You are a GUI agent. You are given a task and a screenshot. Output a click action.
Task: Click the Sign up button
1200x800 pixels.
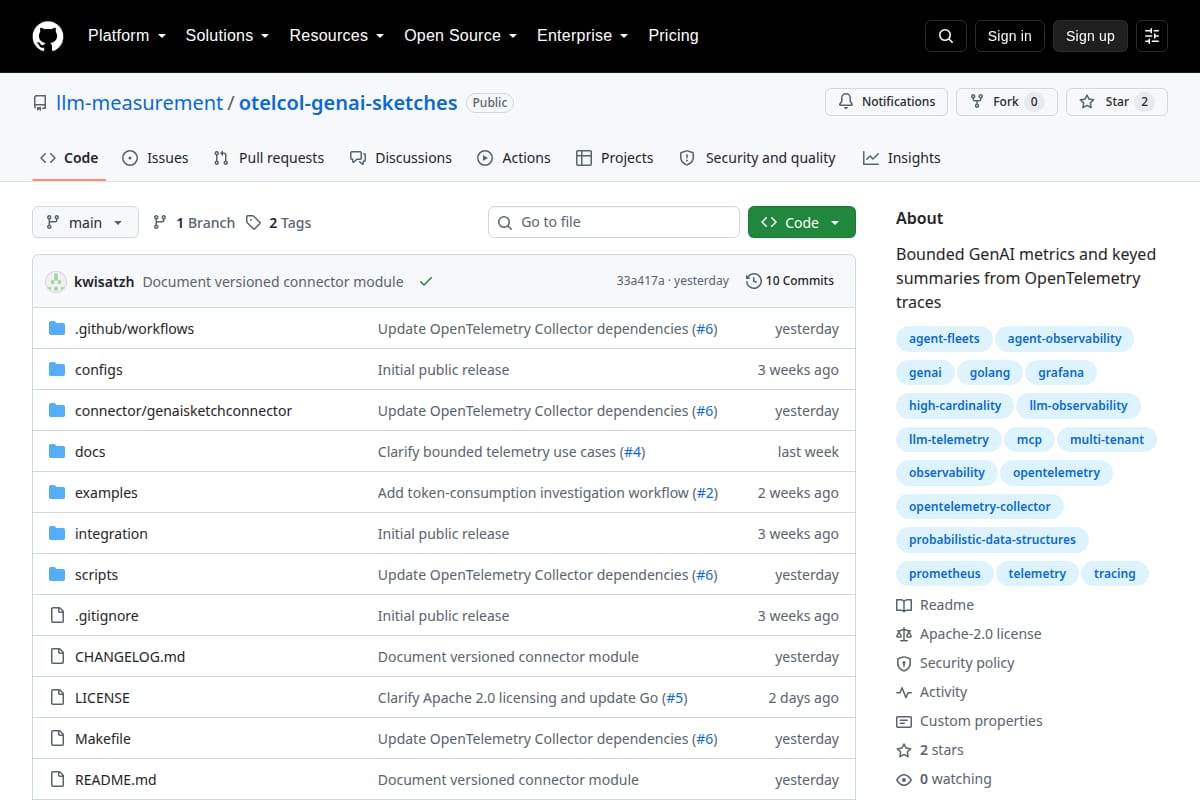pyautogui.click(x=1090, y=36)
